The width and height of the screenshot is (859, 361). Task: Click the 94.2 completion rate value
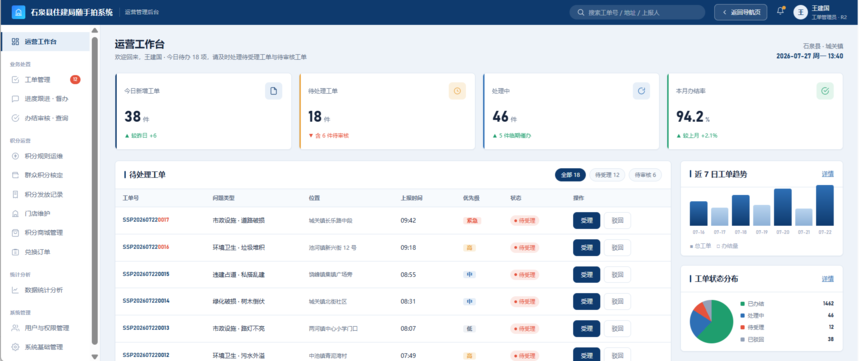tap(690, 117)
